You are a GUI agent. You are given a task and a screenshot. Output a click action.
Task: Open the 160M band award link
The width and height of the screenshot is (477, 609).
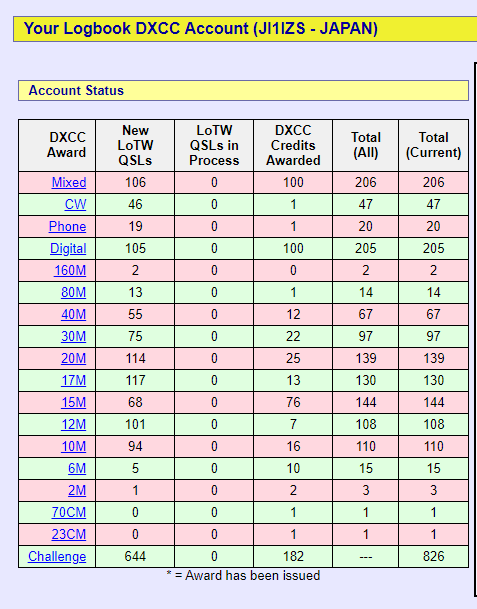click(x=70, y=270)
